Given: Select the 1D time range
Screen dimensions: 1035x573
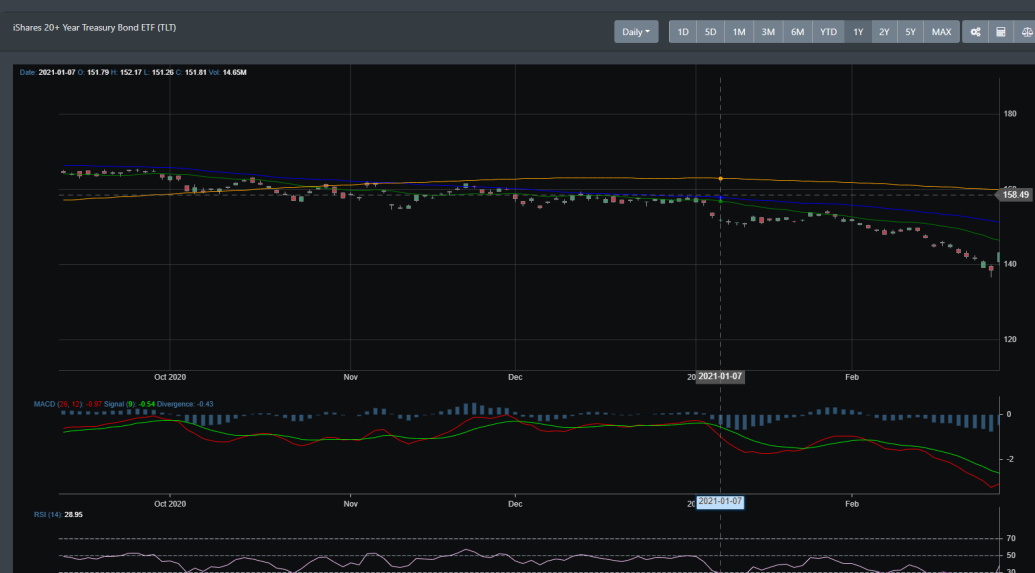Looking at the screenshot, I should [x=683, y=32].
